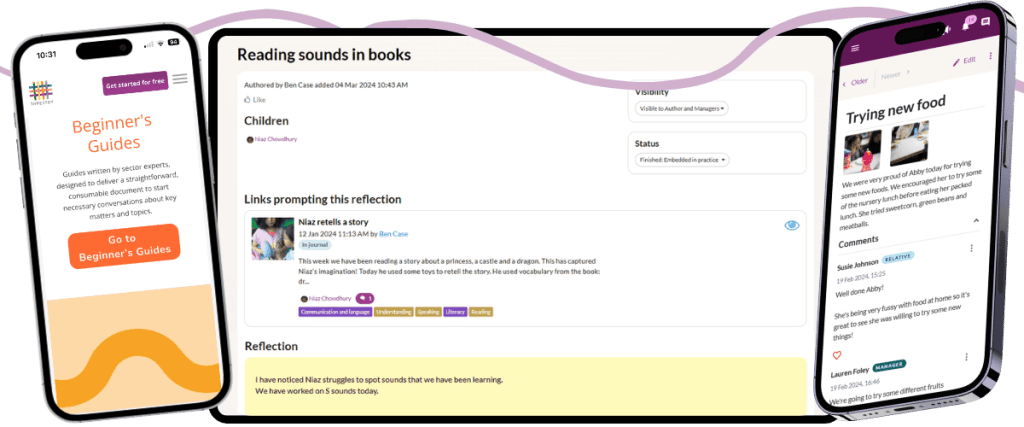Select the Communication and language tag
The width and height of the screenshot is (1024, 427).
point(335,312)
